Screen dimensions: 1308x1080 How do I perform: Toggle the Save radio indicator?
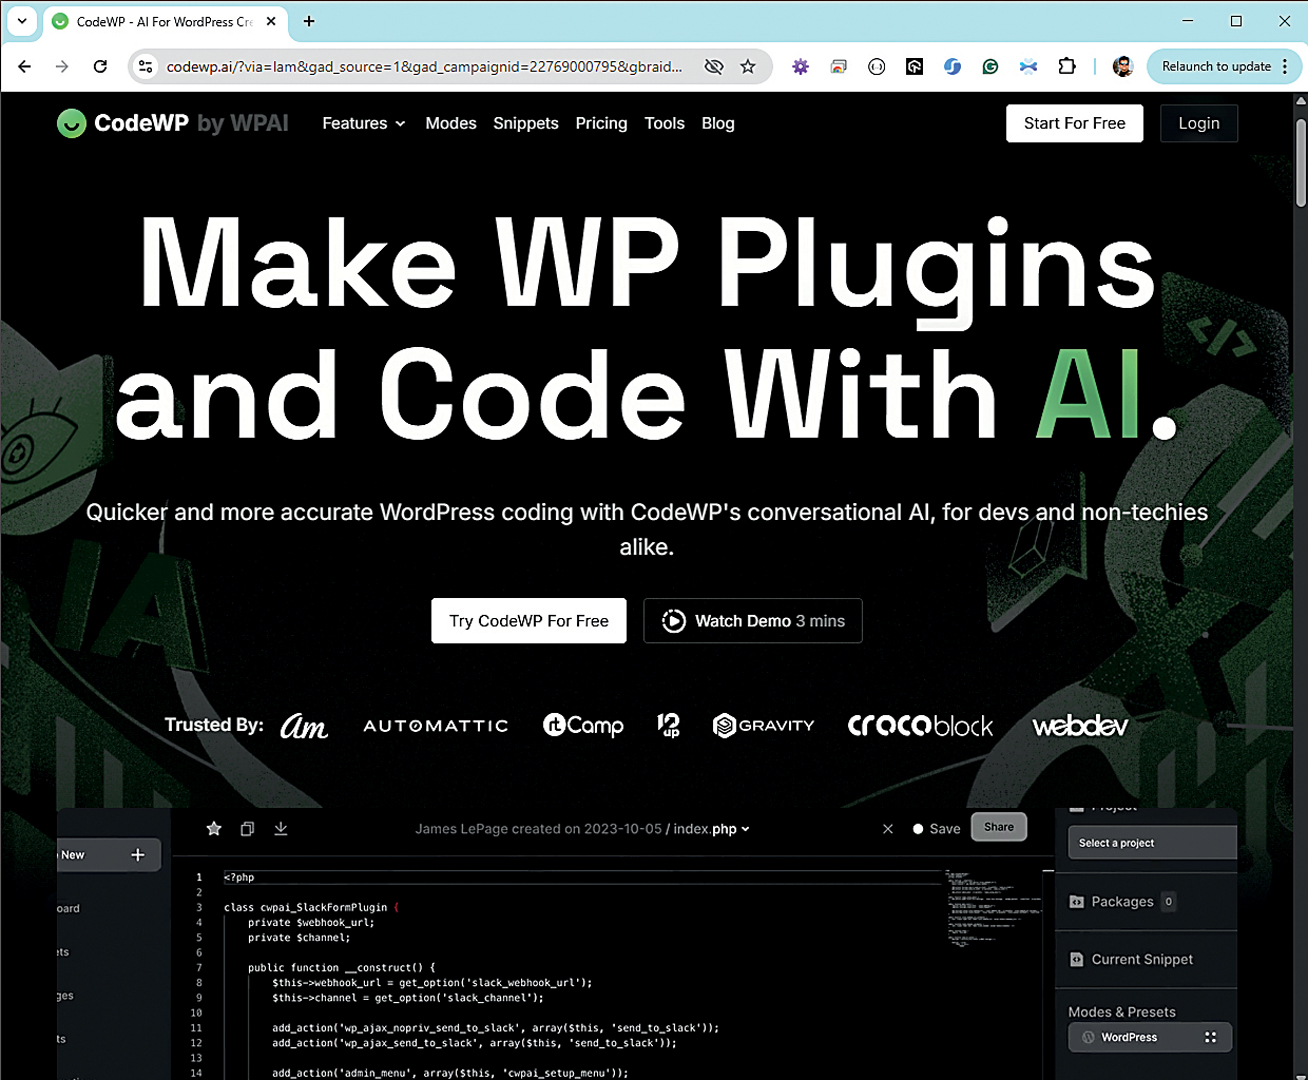pyautogui.click(x=918, y=829)
